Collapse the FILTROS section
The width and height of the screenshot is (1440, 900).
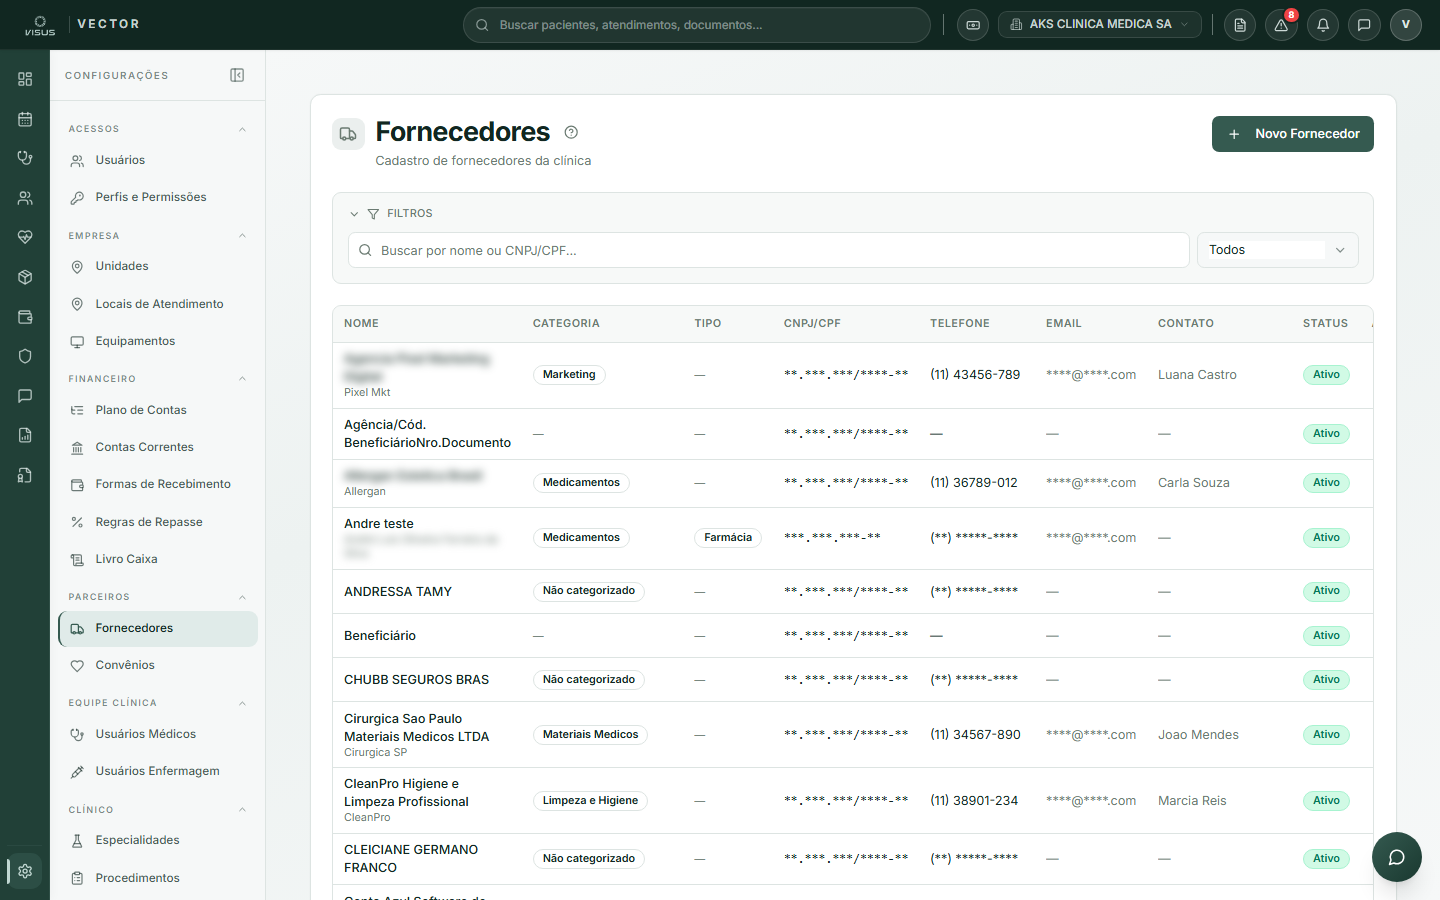391,213
